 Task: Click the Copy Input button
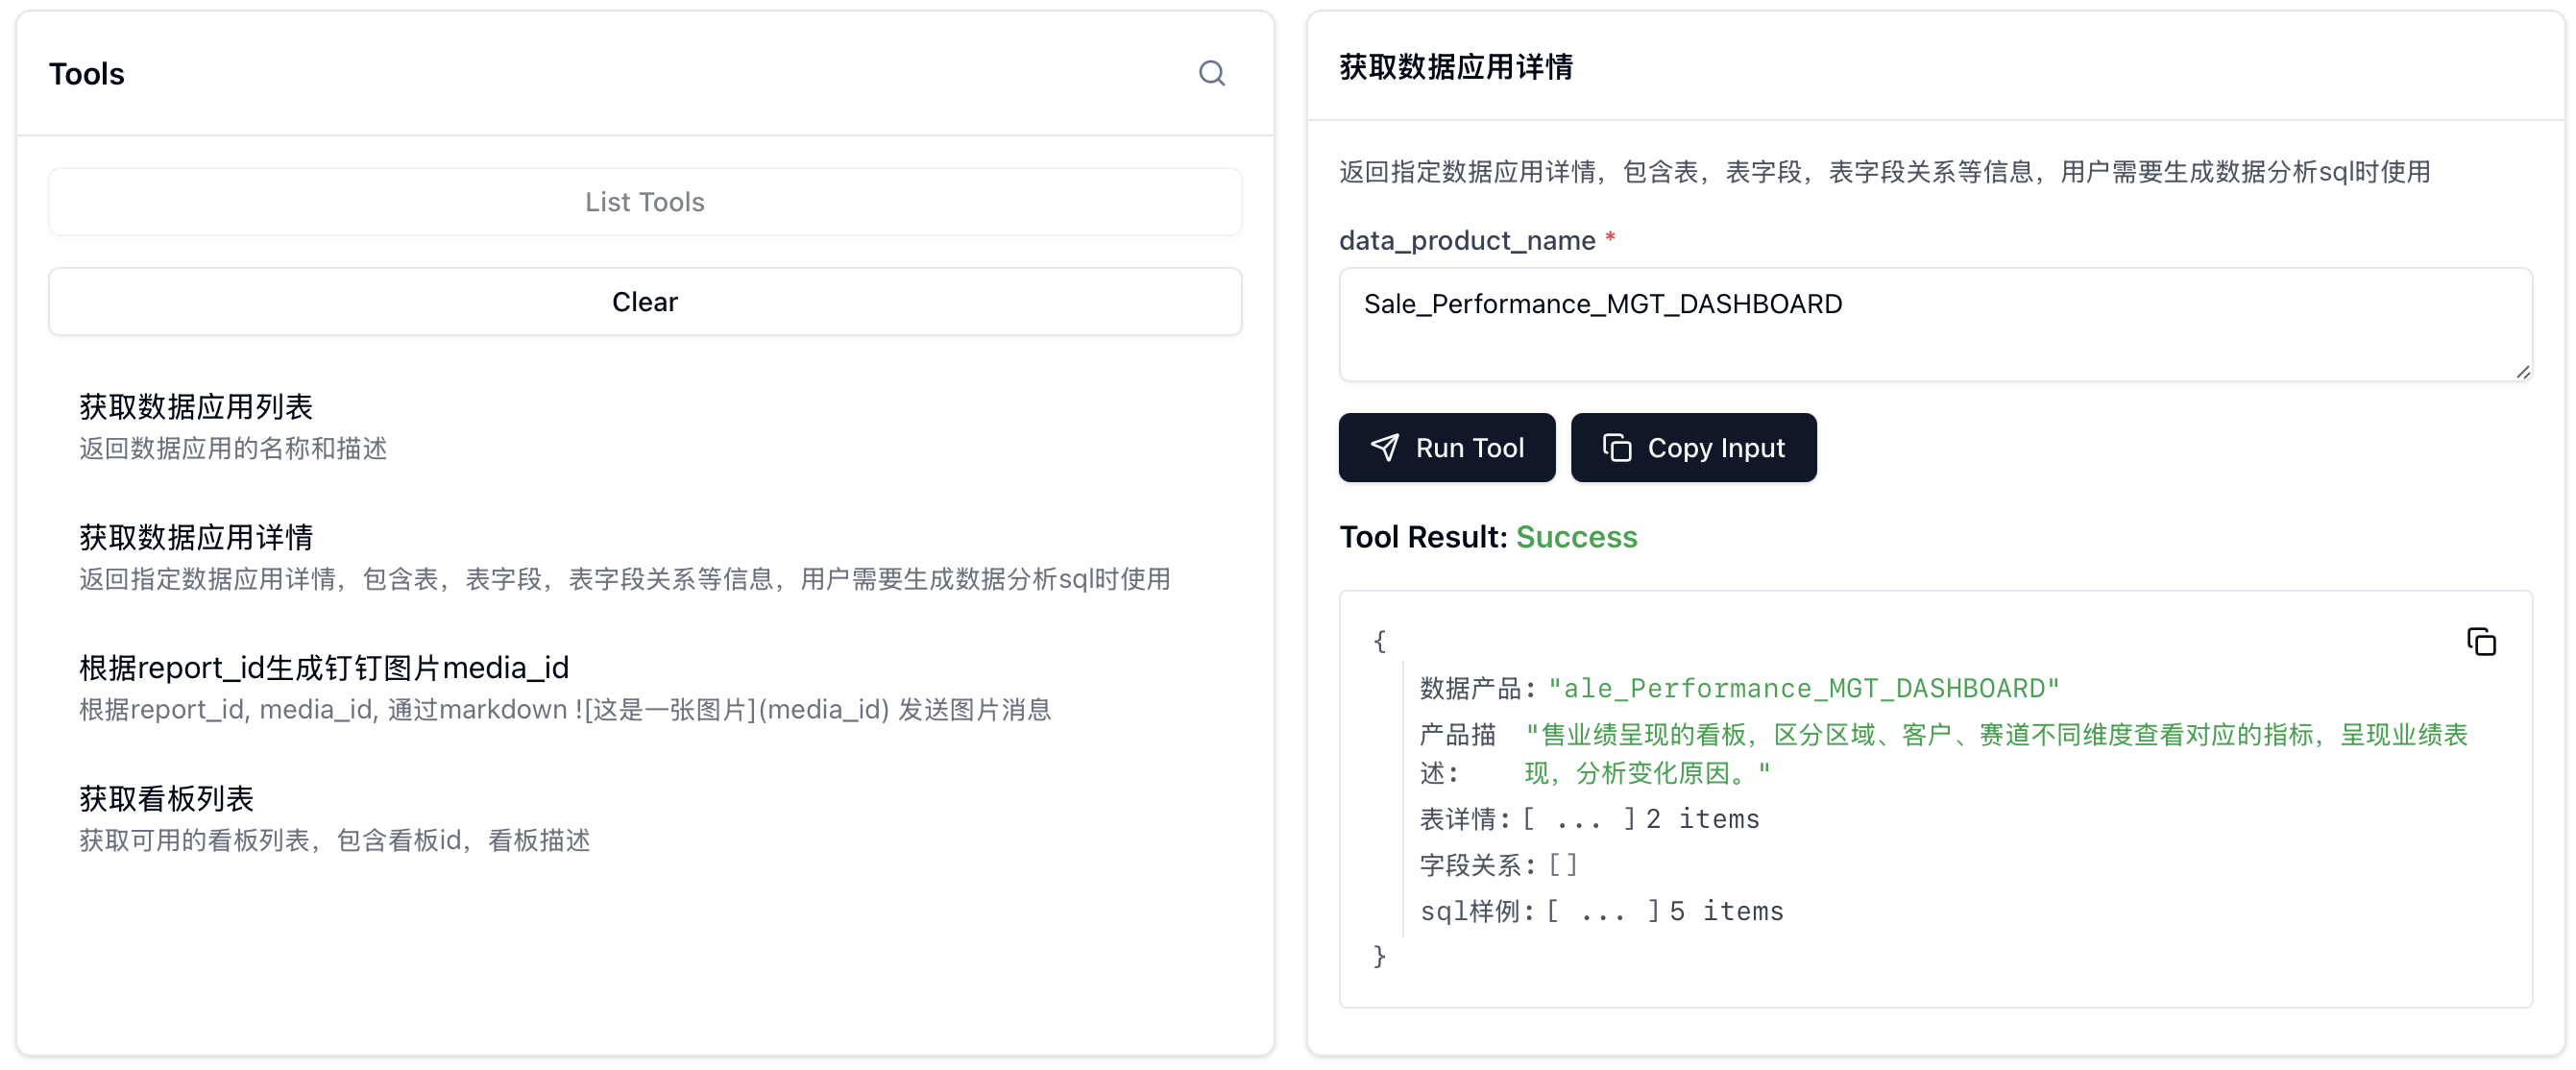pyautogui.click(x=1692, y=447)
